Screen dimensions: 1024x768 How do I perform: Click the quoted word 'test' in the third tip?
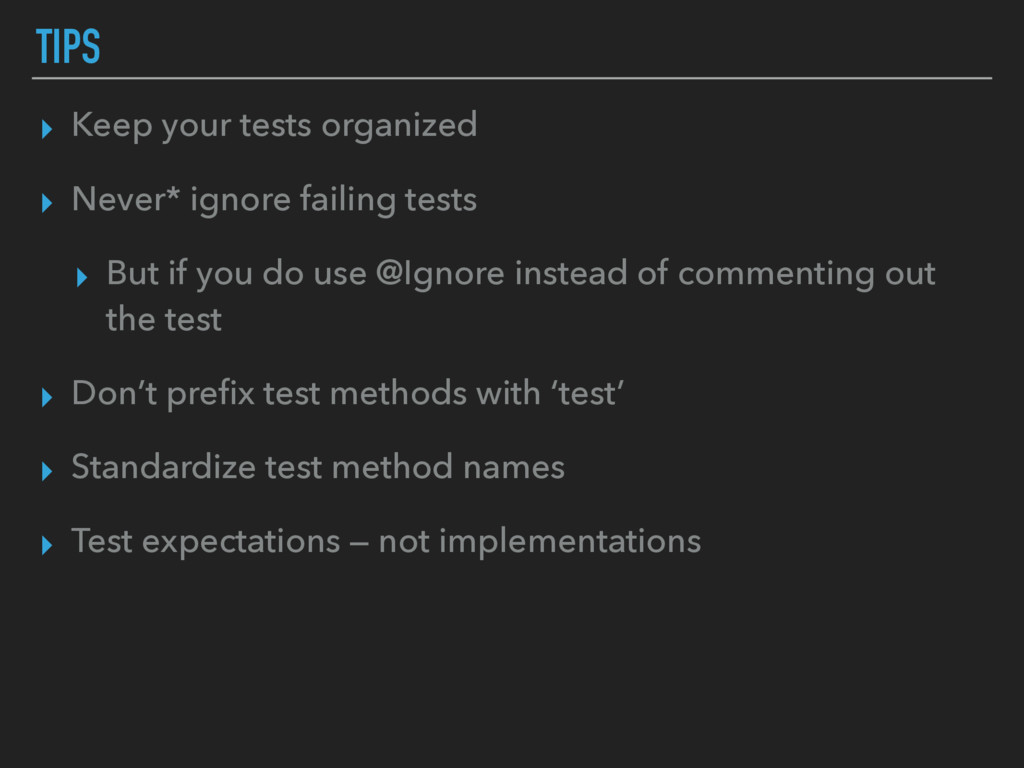pos(588,394)
